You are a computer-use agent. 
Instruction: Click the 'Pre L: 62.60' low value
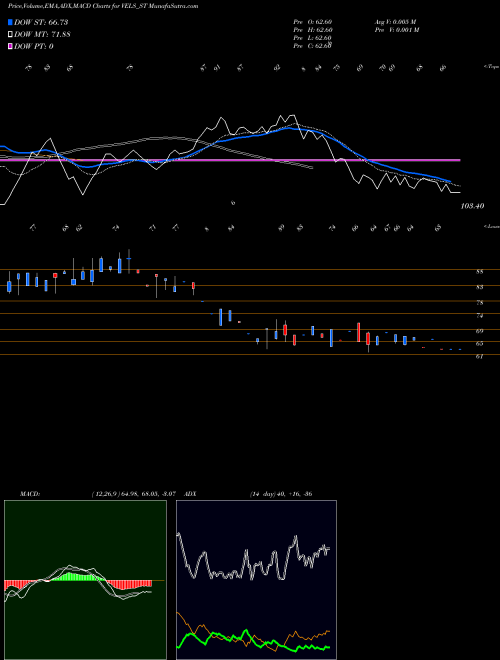313,38
